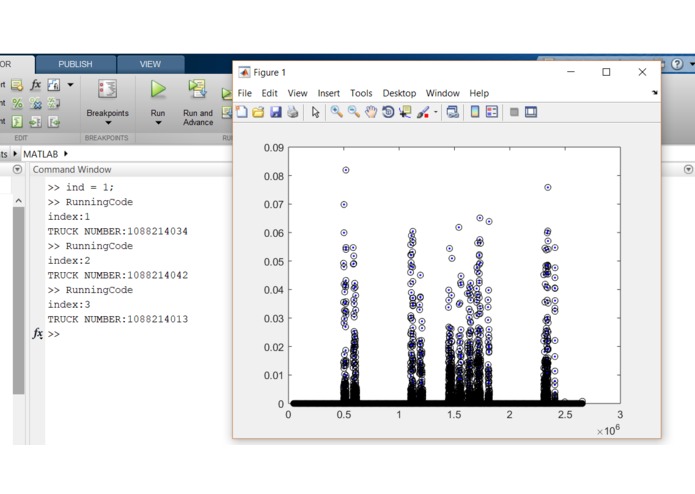Open the figure Insert menu

[328, 93]
